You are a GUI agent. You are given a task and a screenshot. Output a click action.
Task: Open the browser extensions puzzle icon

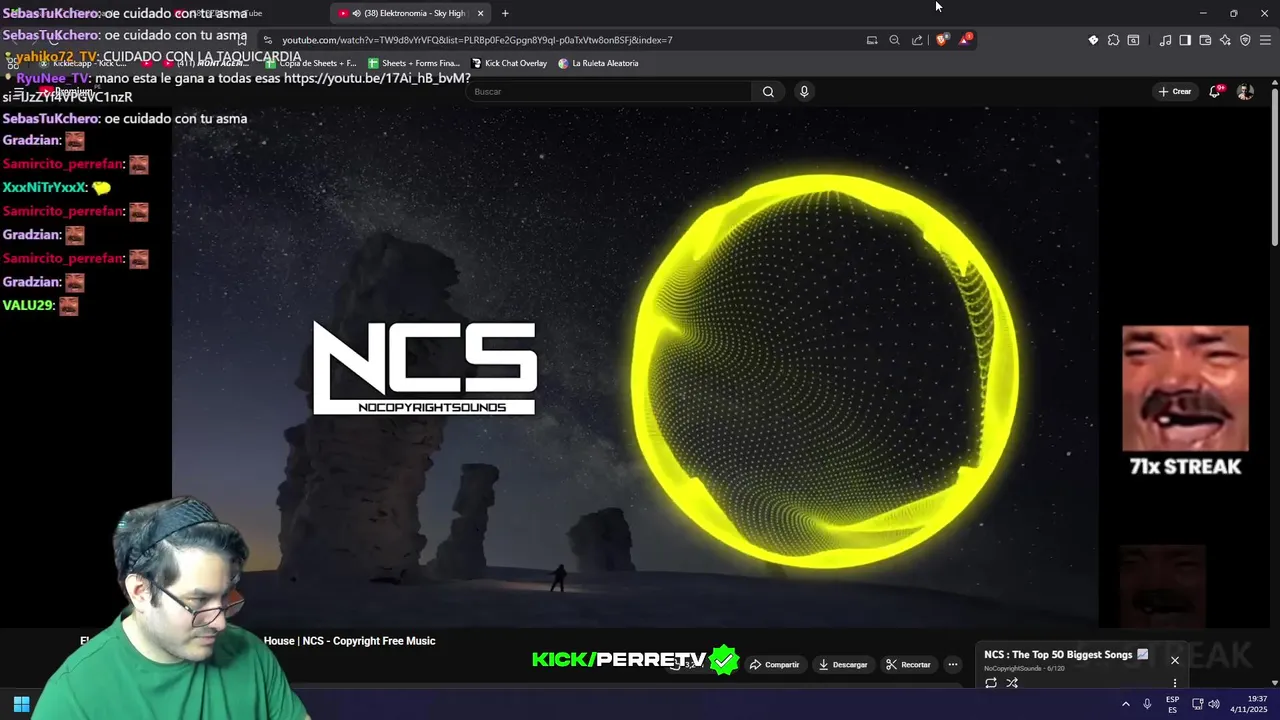[1113, 40]
